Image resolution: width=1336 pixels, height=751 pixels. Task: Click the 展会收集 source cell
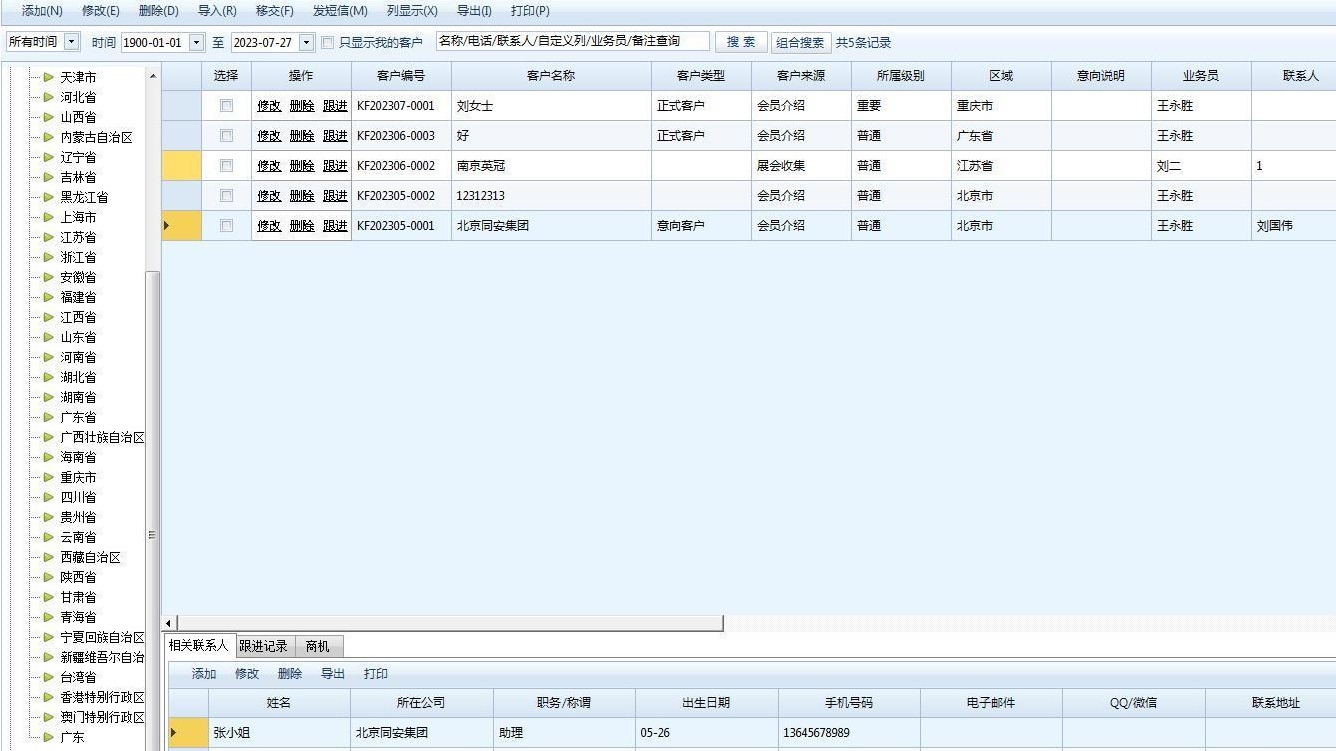801,166
